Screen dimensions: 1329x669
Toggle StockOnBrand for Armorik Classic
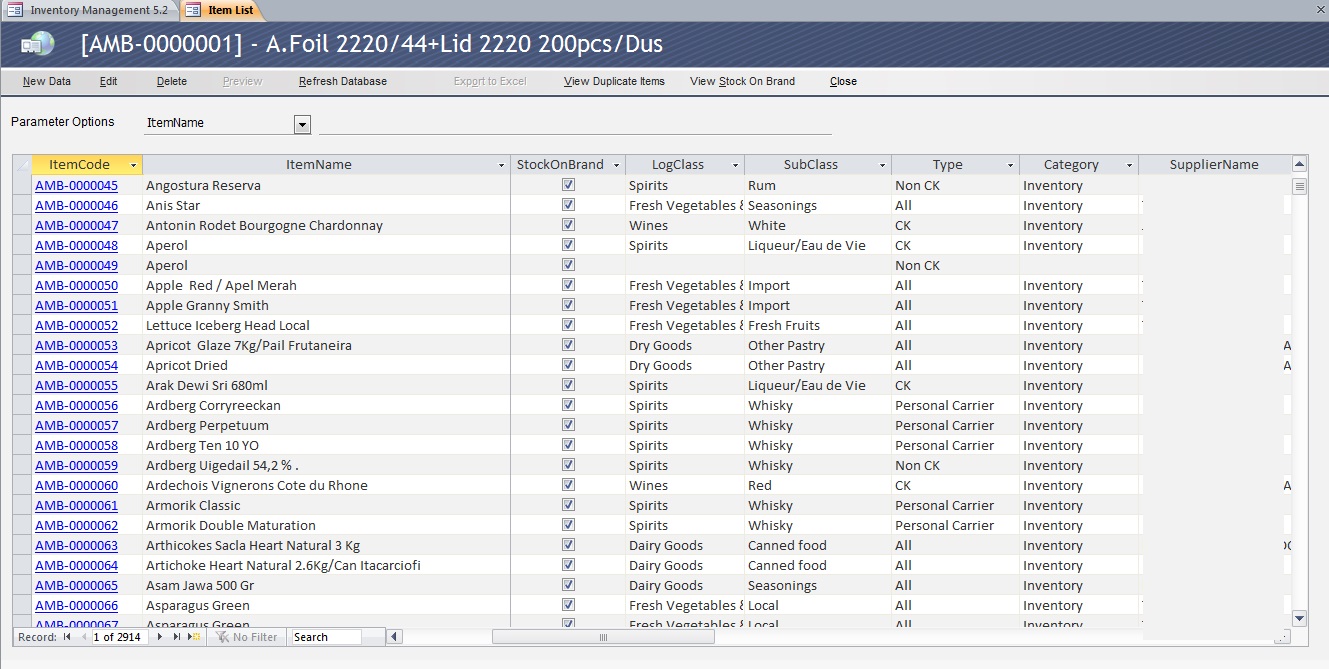(568, 505)
